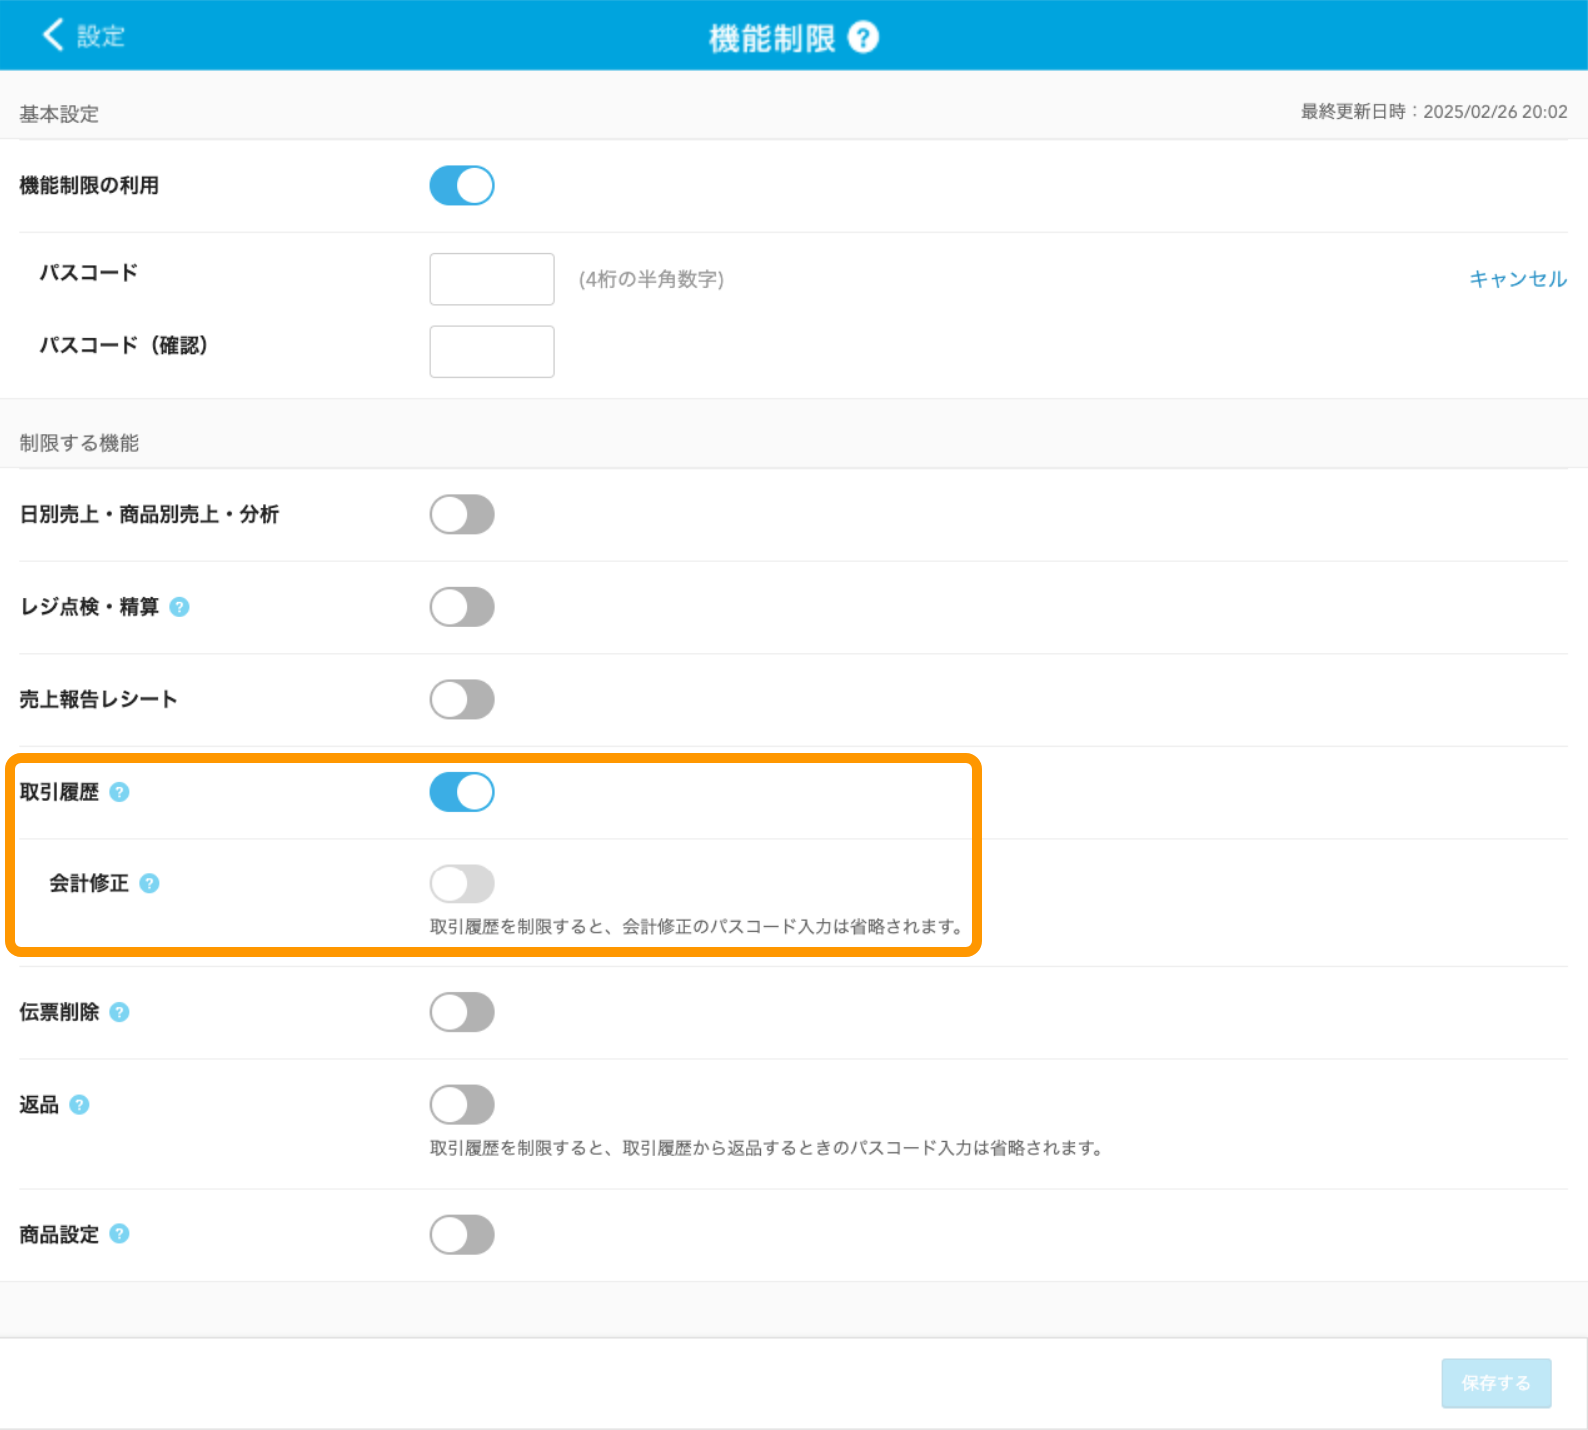Open help icon beside 商品設定
The width and height of the screenshot is (1588, 1430).
click(119, 1234)
